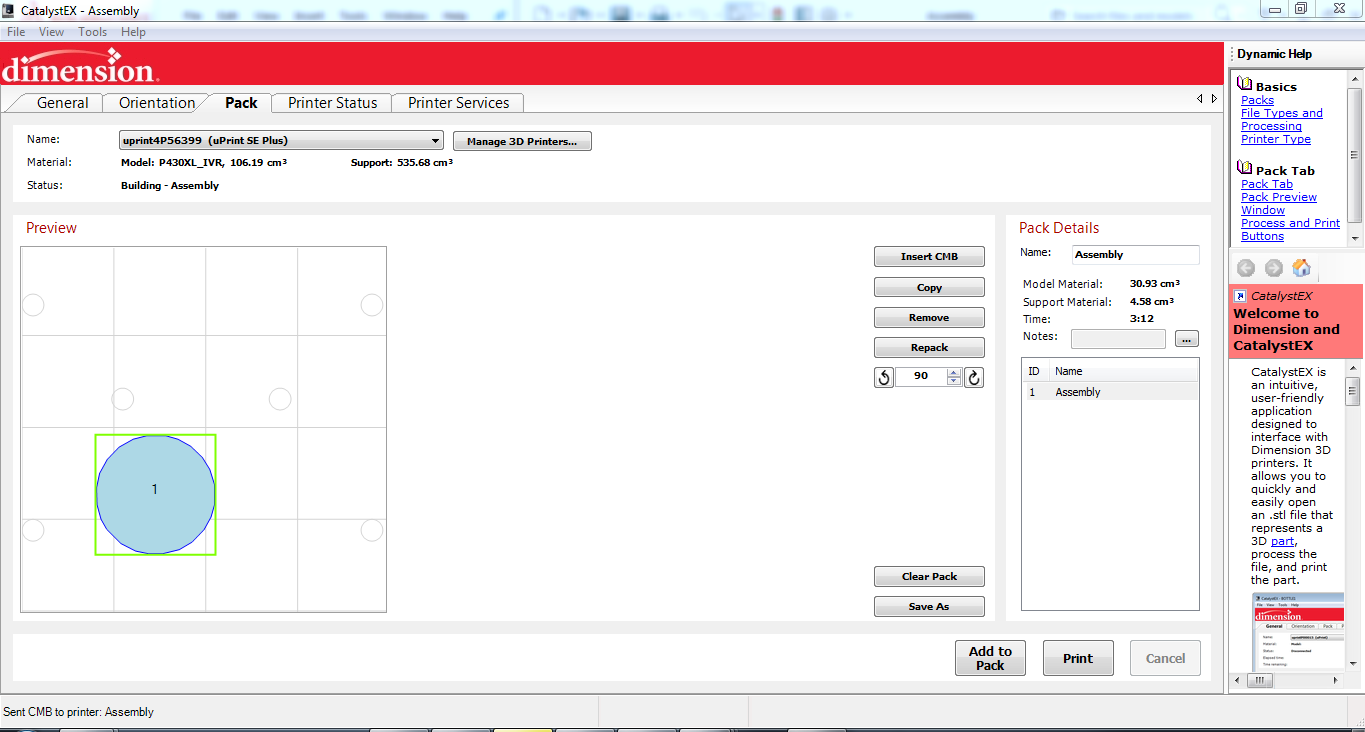Viewport: 1365px width, 732px height.
Task: Open the File menu
Action: (x=16, y=32)
